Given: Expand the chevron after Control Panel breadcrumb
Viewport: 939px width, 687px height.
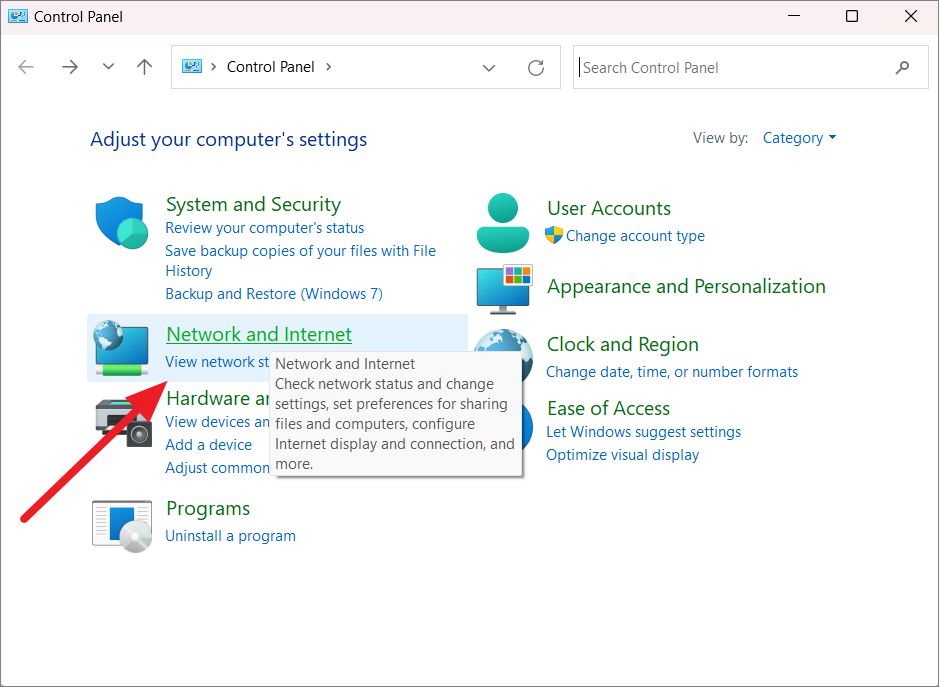Looking at the screenshot, I should click(x=328, y=66).
